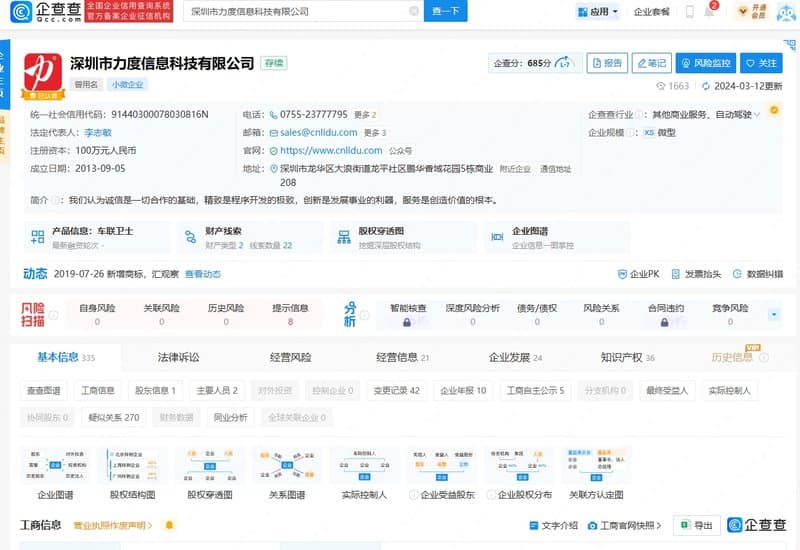Screen dimensions: 800x550
Task: Switch to the 法律诉讼 tab
Action: pyautogui.click(x=178, y=357)
